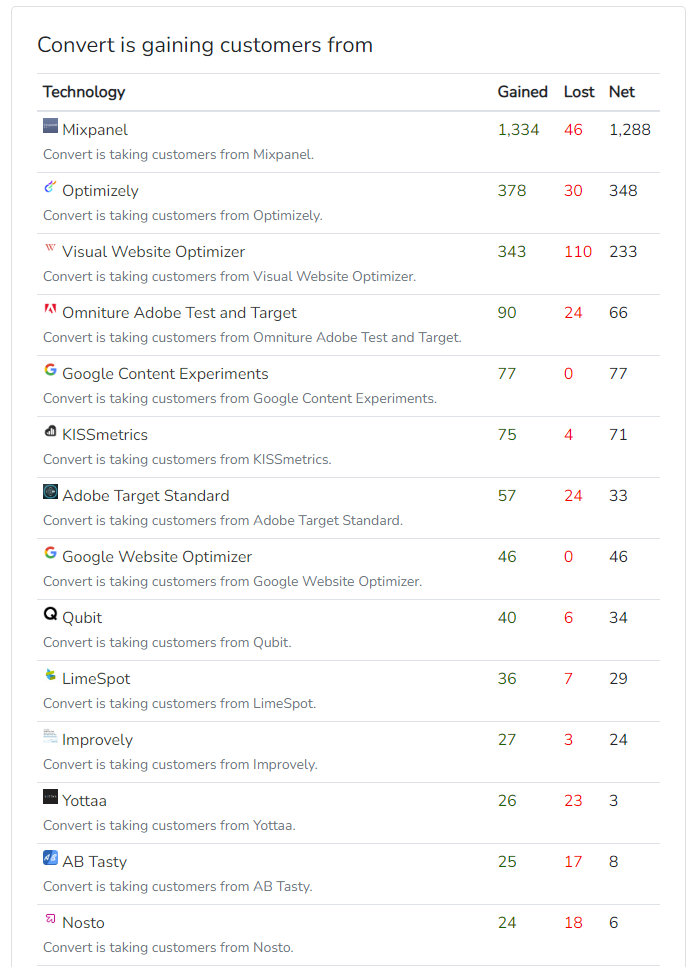Click the Mixpanel logo icon
This screenshot has width=697, height=967.
coord(51,126)
